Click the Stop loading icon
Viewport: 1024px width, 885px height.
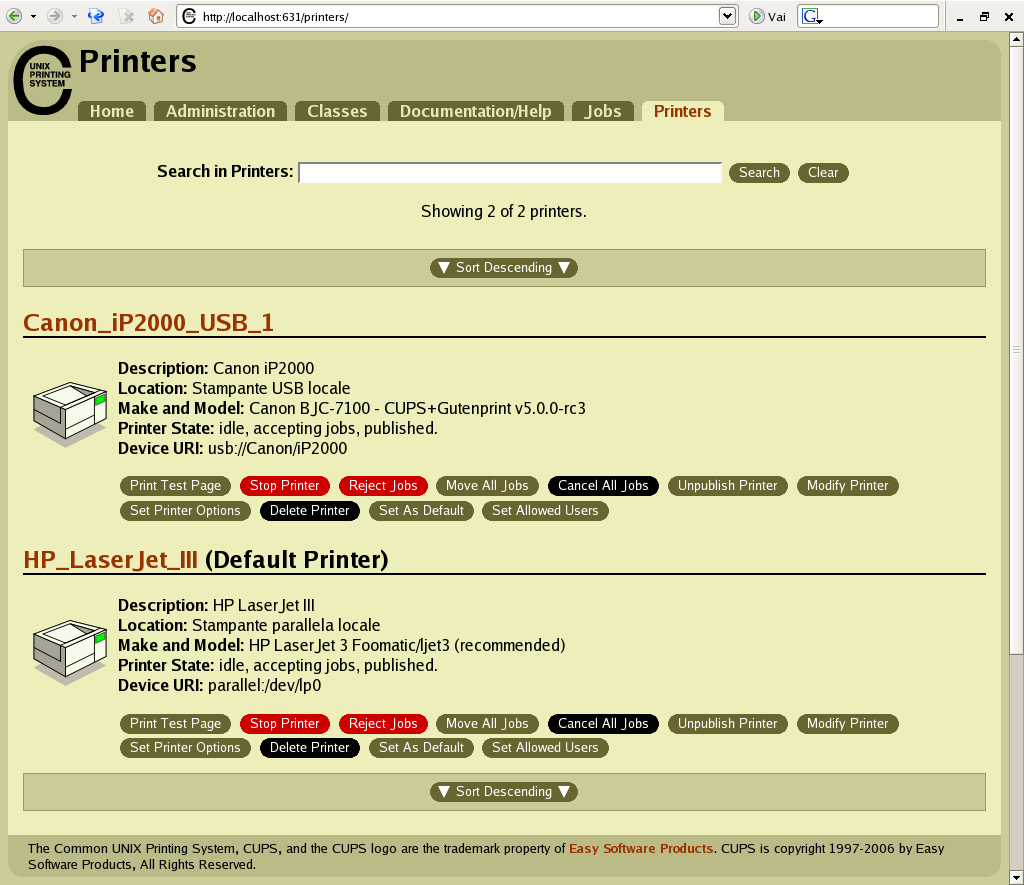click(125, 16)
